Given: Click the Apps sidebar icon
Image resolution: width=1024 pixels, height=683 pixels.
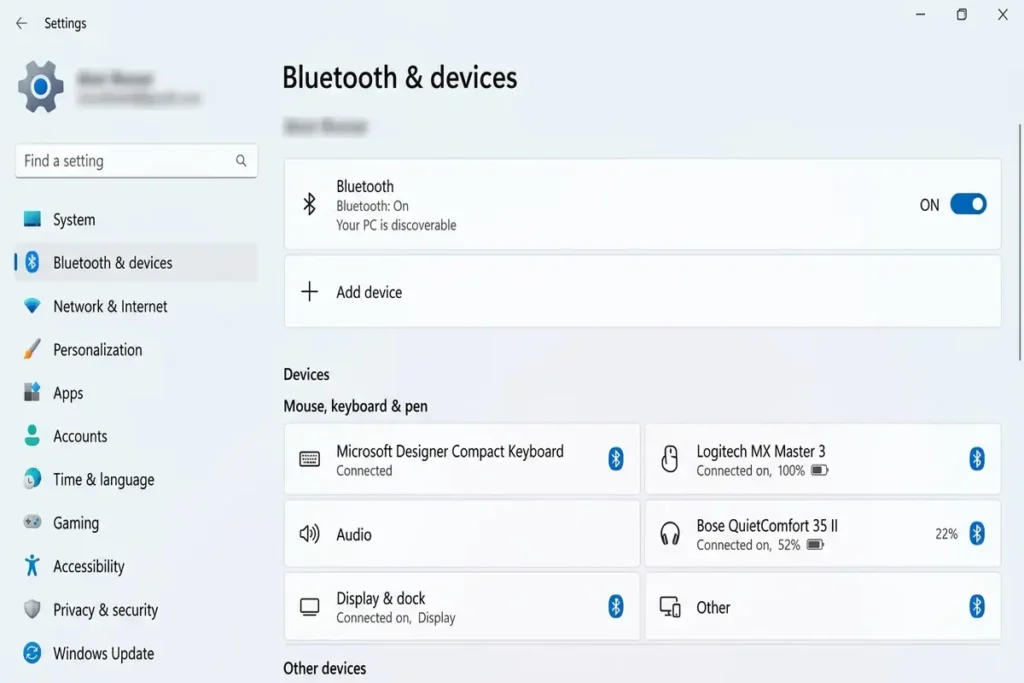Looking at the screenshot, I should [32, 392].
